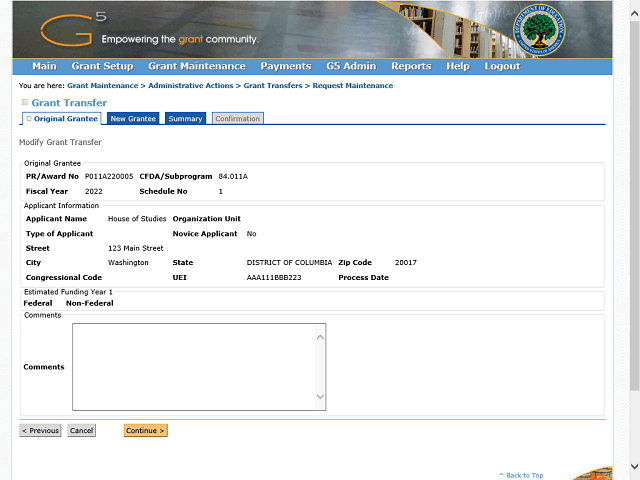Follow the Request Maintenance breadcrumb link
The image size is (640, 480).
[x=353, y=86]
